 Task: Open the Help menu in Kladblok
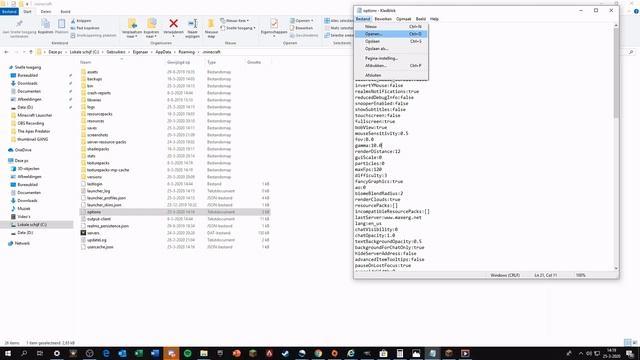tap(434, 19)
